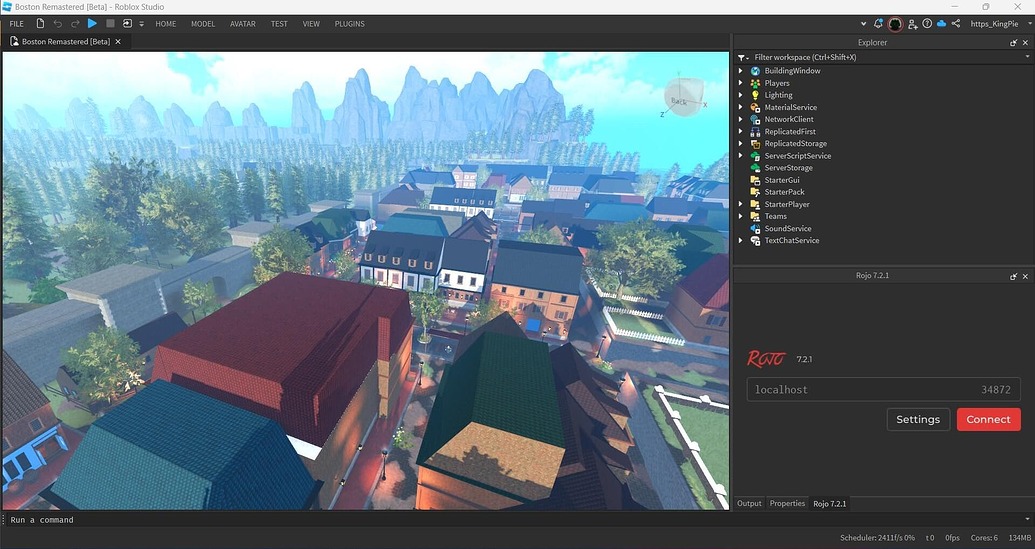
Task: Stop the playtest with the square Stop button
Action: point(110,24)
